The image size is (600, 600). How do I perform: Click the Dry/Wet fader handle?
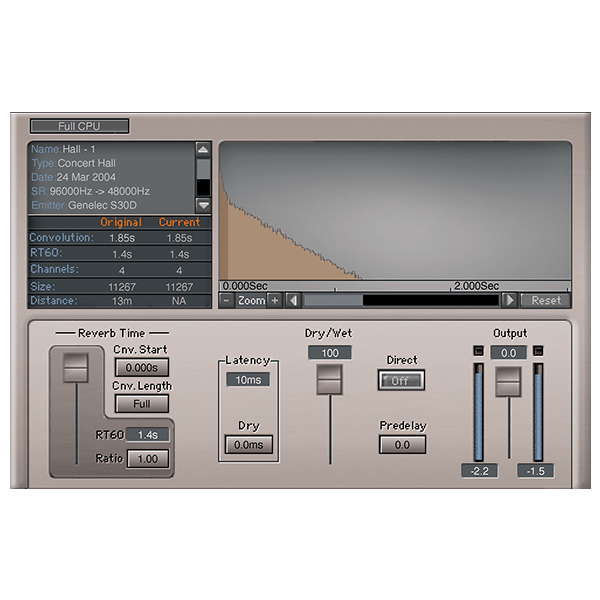[329, 379]
